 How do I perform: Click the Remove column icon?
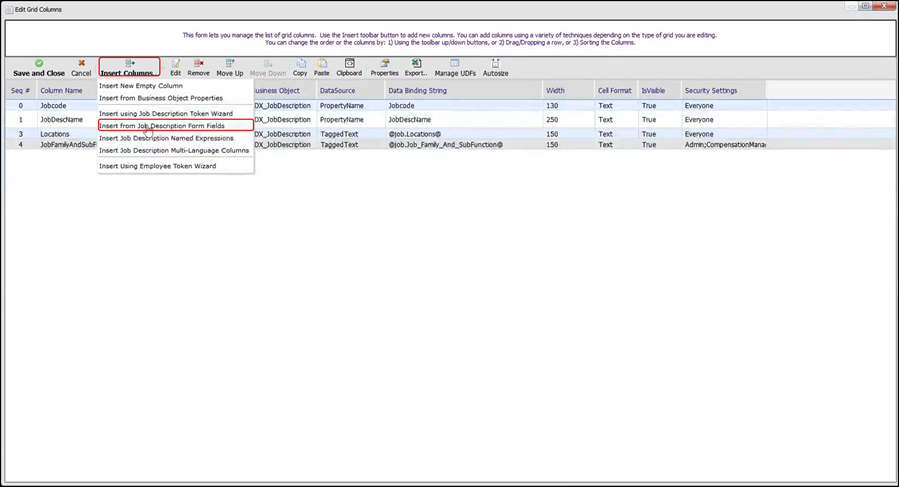(x=198, y=68)
